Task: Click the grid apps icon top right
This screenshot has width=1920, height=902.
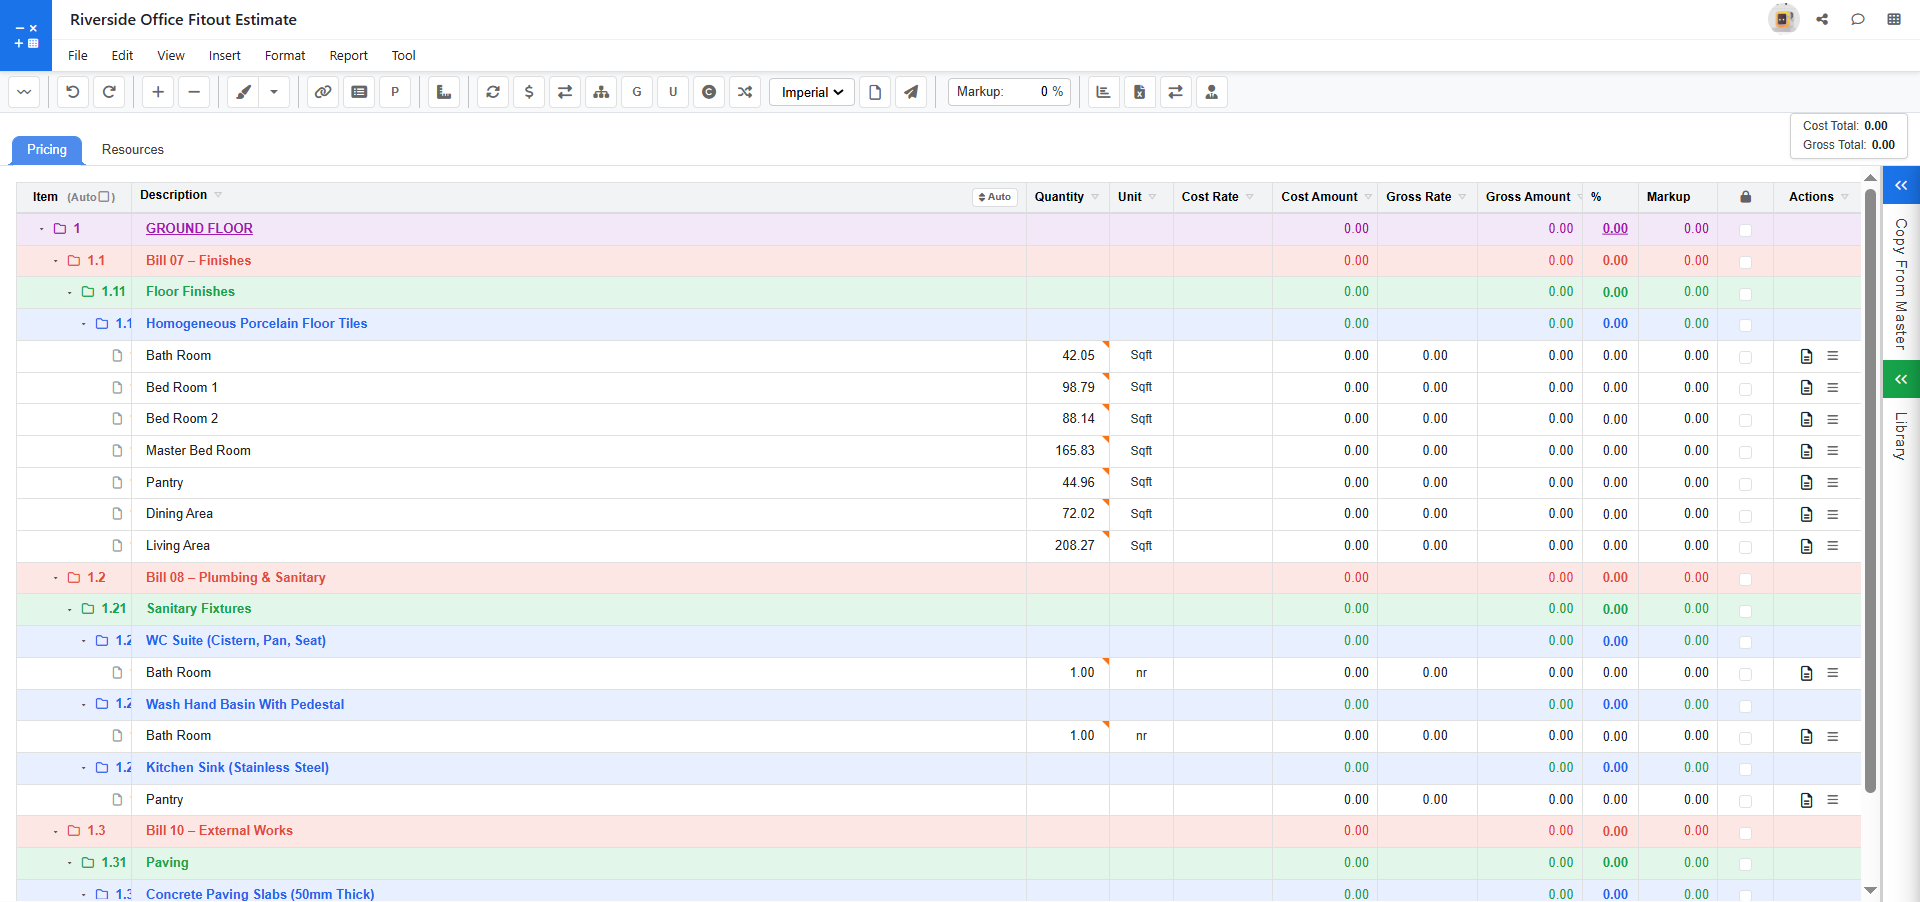Action: (1894, 19)
